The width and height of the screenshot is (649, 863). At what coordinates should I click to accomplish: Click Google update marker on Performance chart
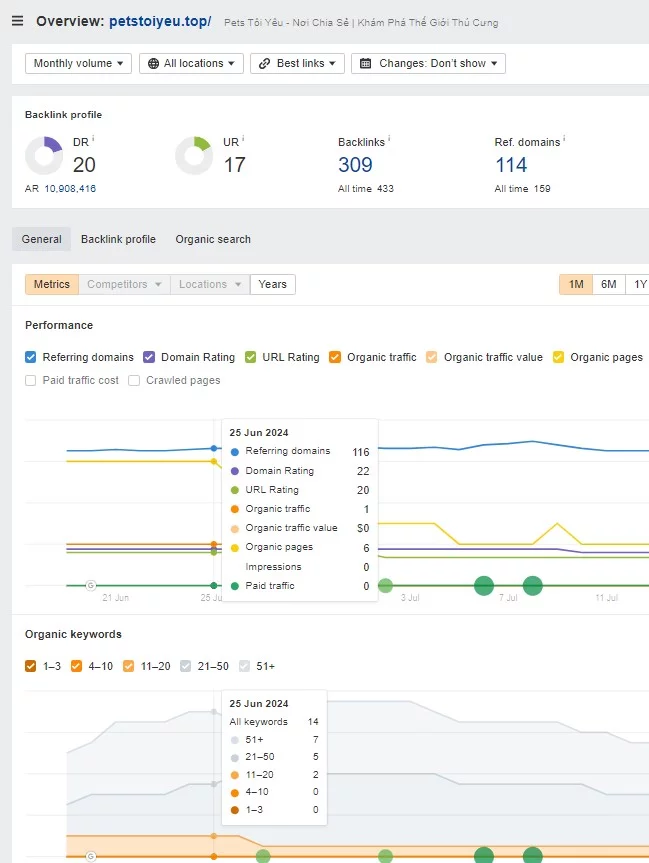coord(91,585)
